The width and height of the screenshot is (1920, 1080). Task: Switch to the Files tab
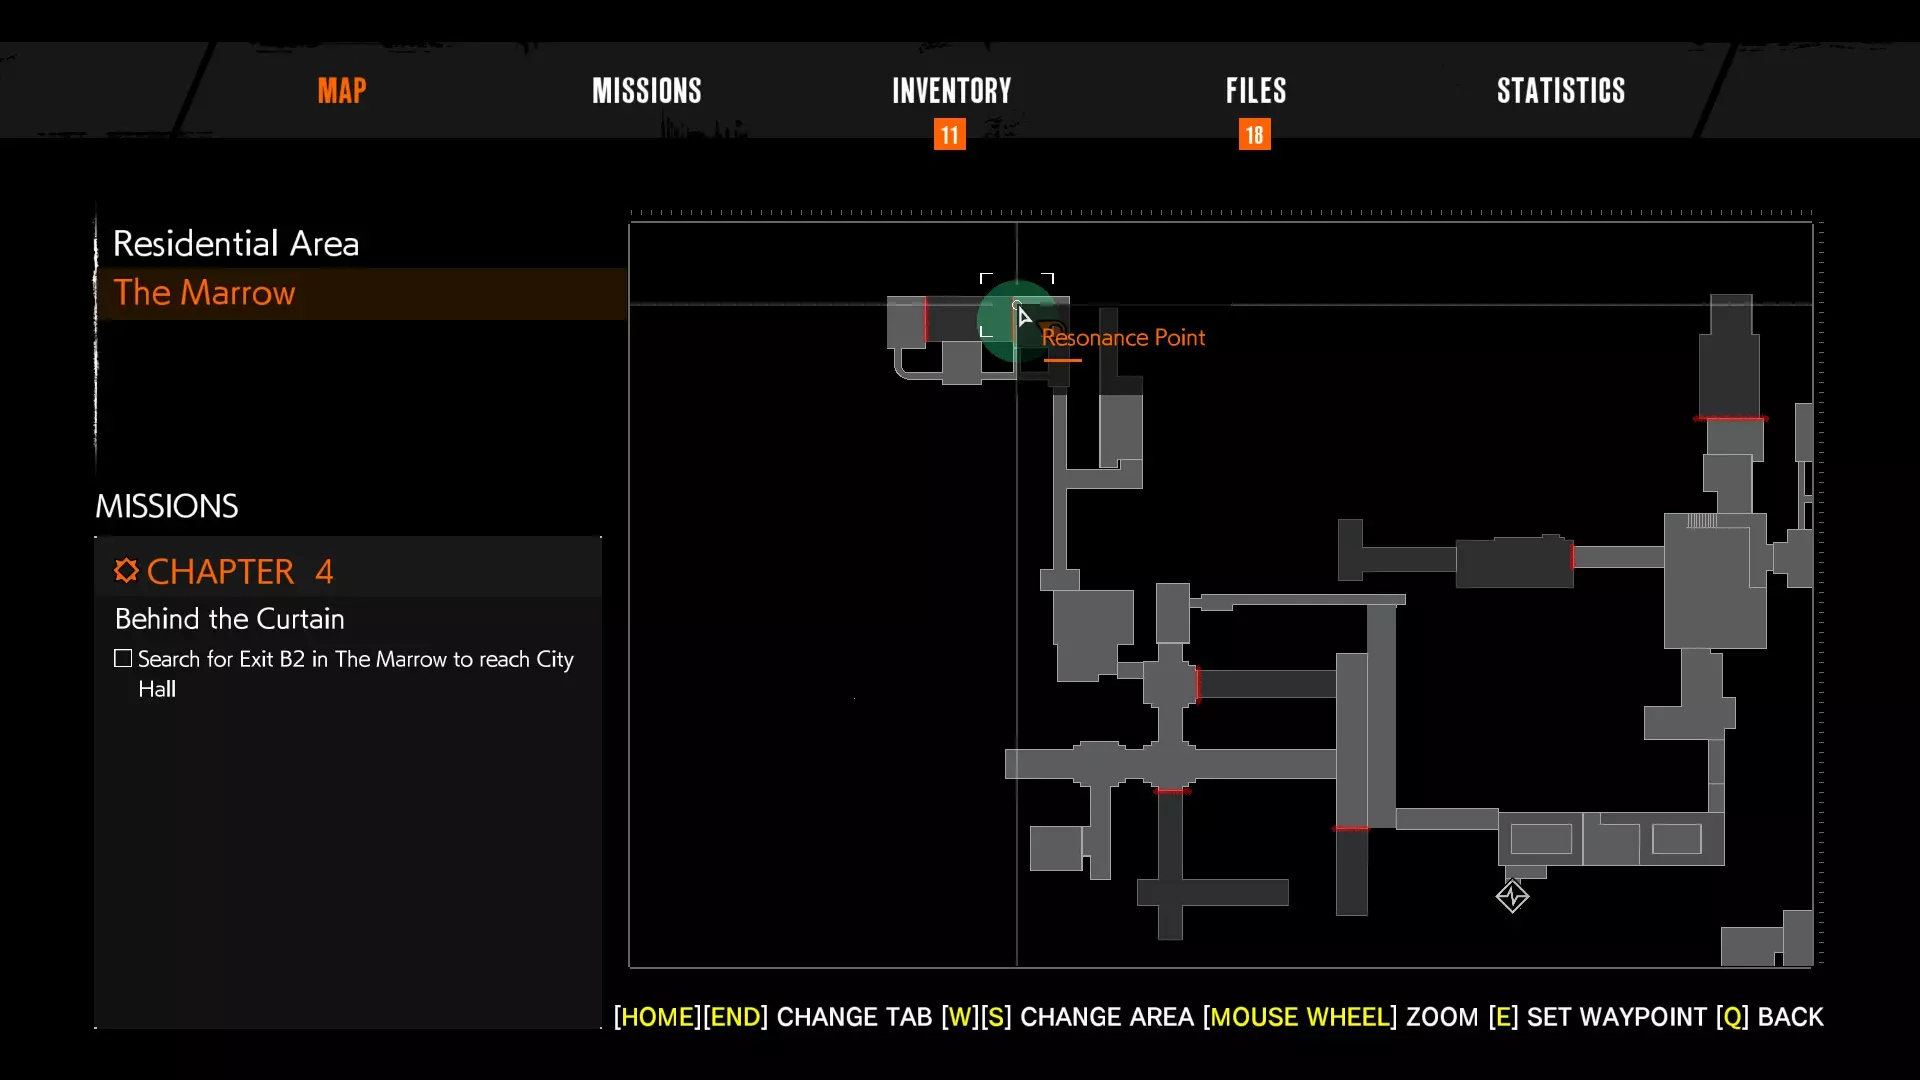coord(1255,91)
